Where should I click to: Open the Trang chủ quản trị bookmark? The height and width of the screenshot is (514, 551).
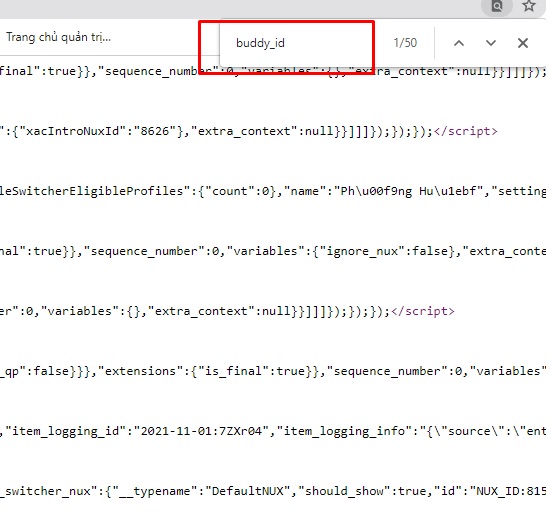point(58,37)
